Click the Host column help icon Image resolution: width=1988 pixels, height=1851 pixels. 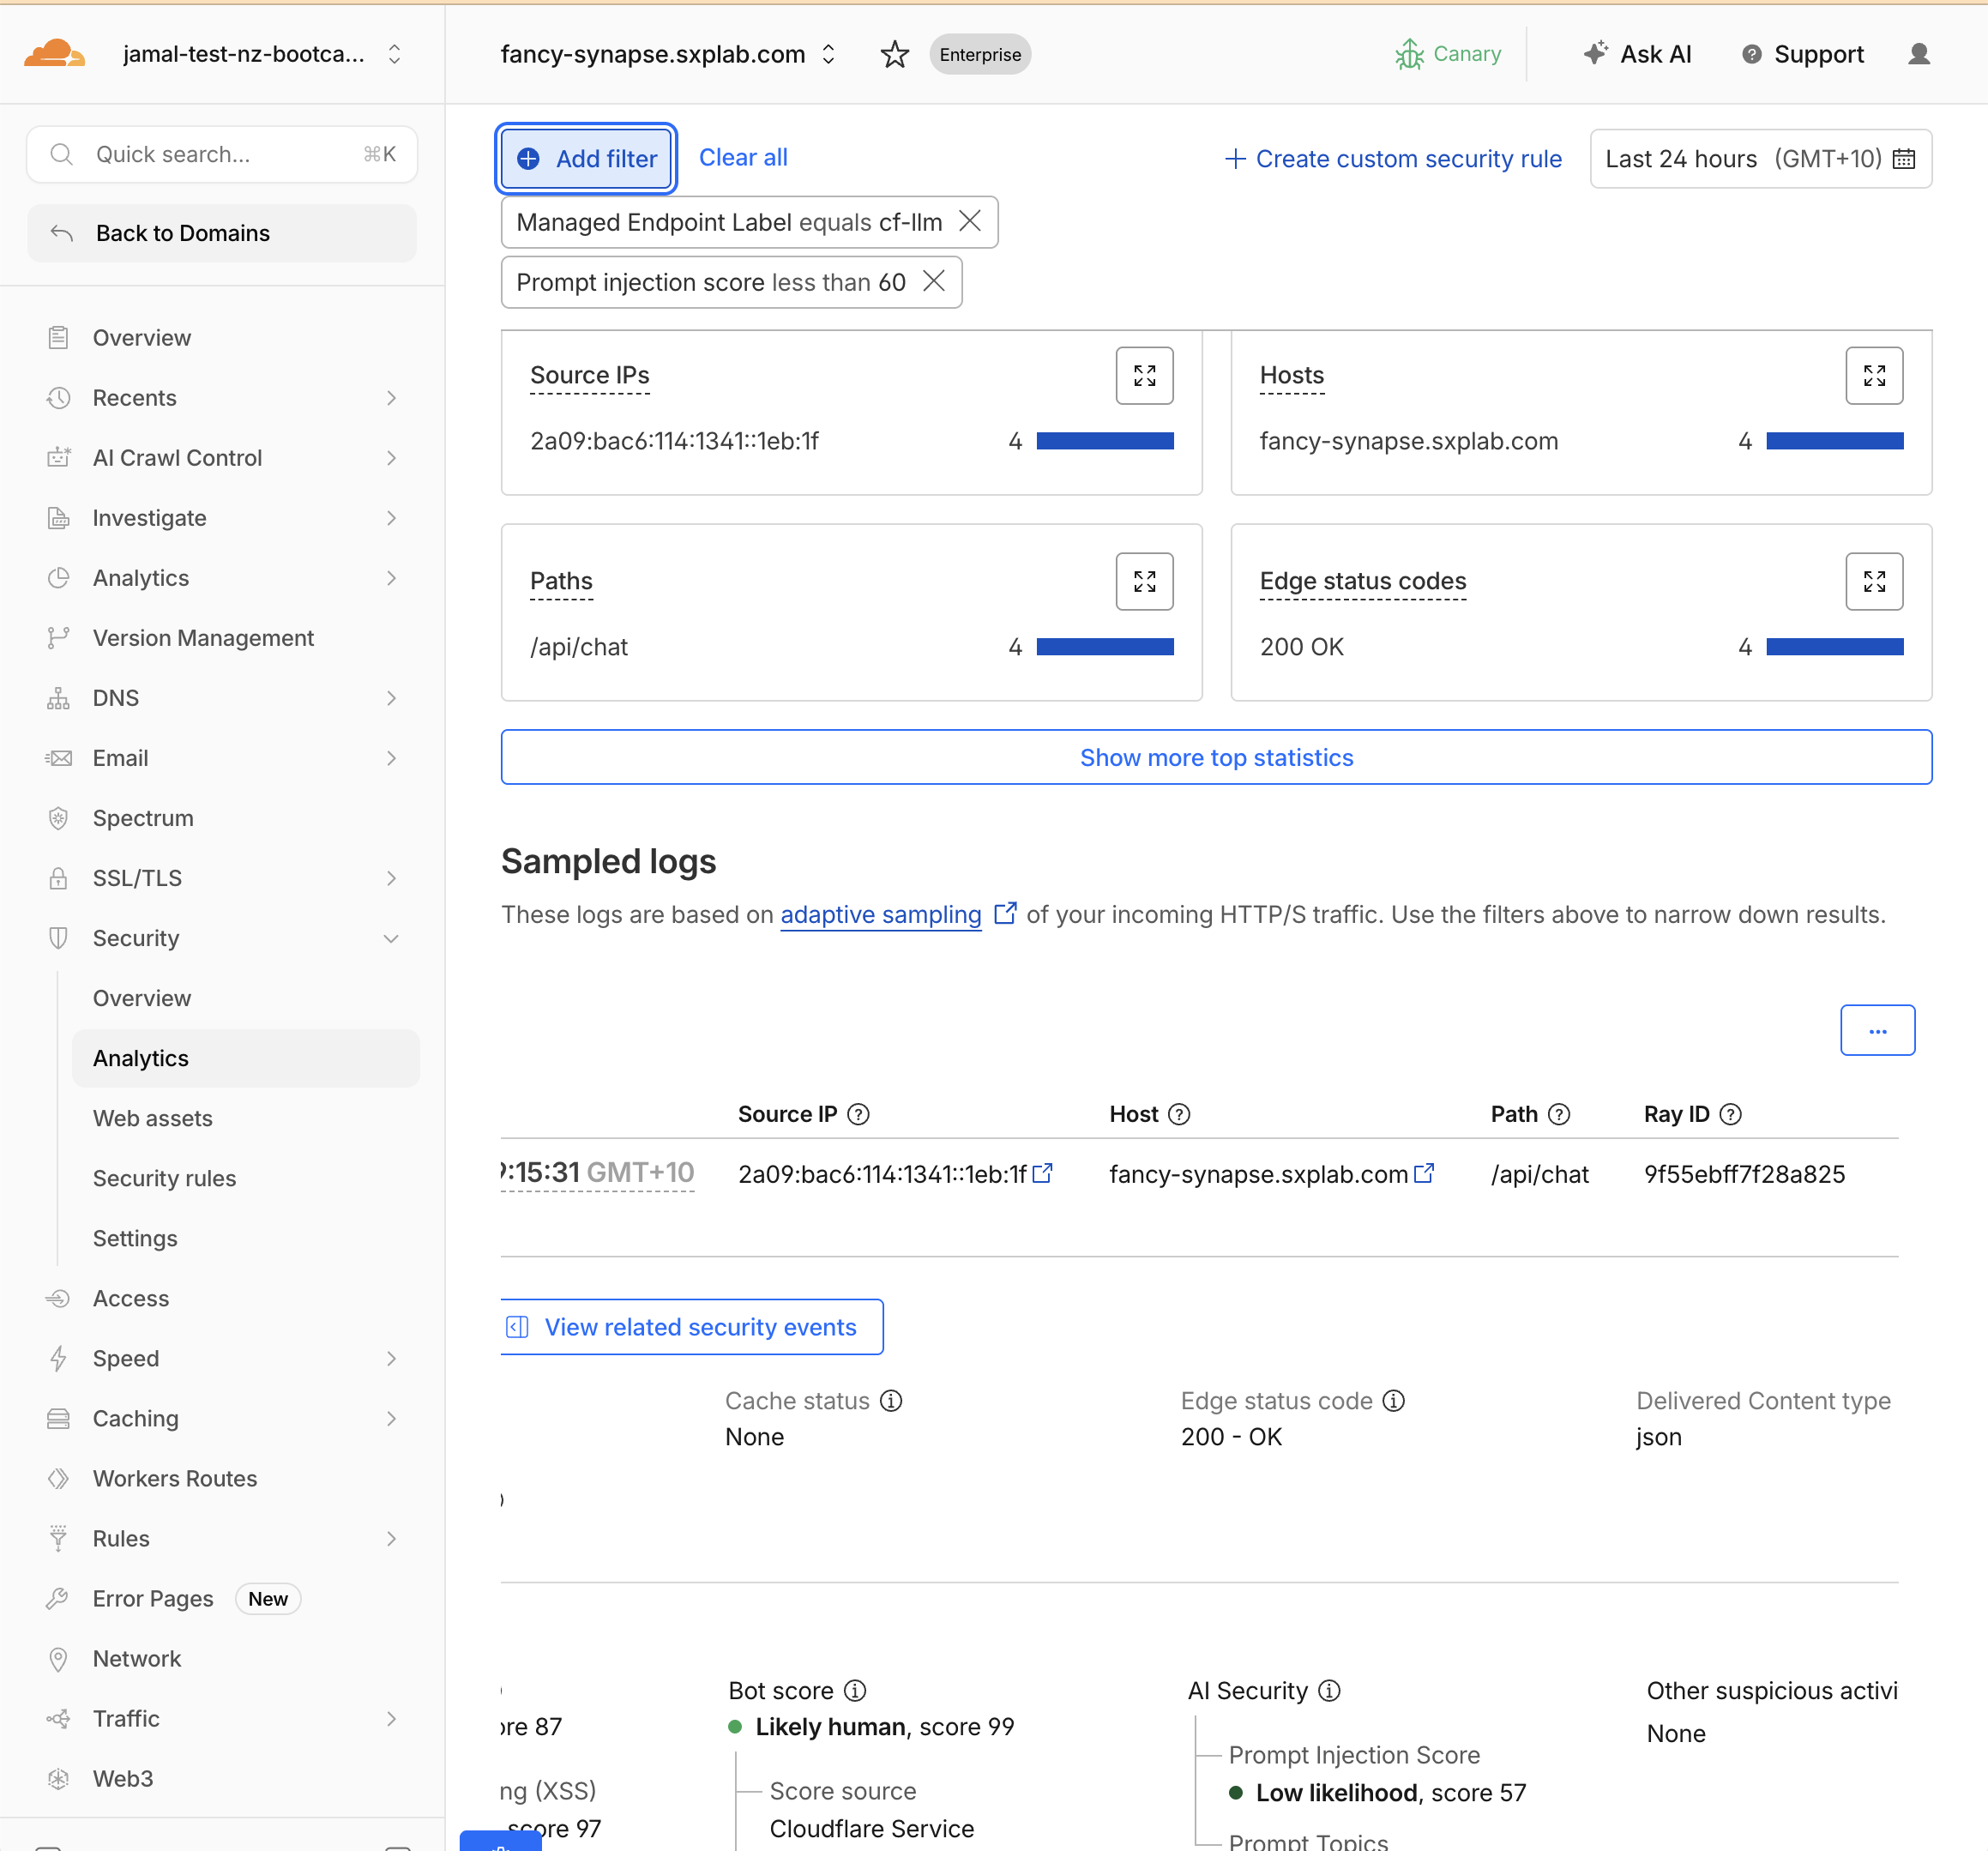tap(1179, 1114)
